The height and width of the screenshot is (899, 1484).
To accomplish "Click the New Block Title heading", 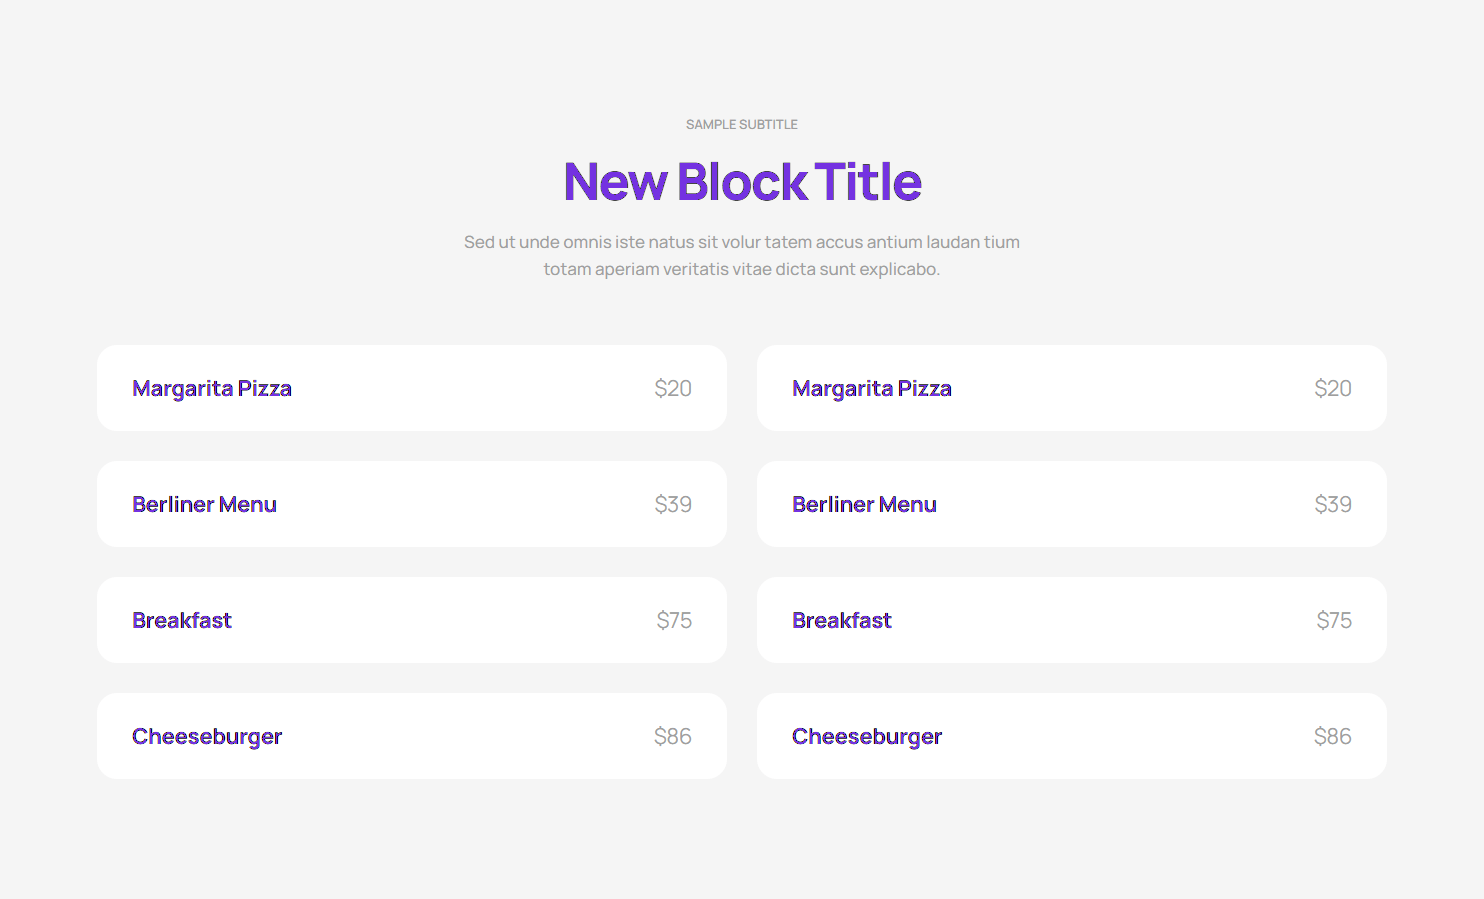I will click(742, 182).
